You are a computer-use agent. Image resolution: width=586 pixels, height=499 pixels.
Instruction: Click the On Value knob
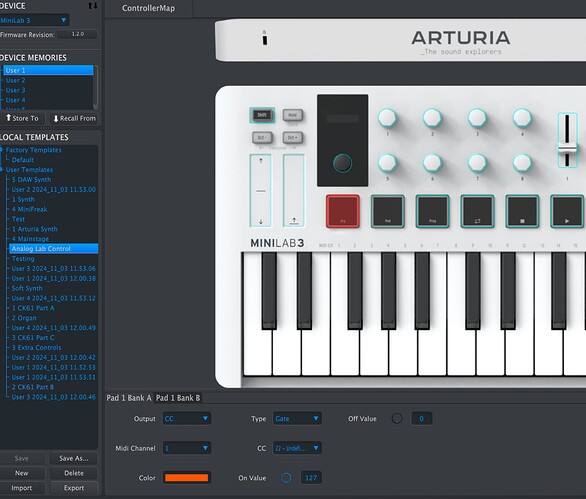pos(286,478)
